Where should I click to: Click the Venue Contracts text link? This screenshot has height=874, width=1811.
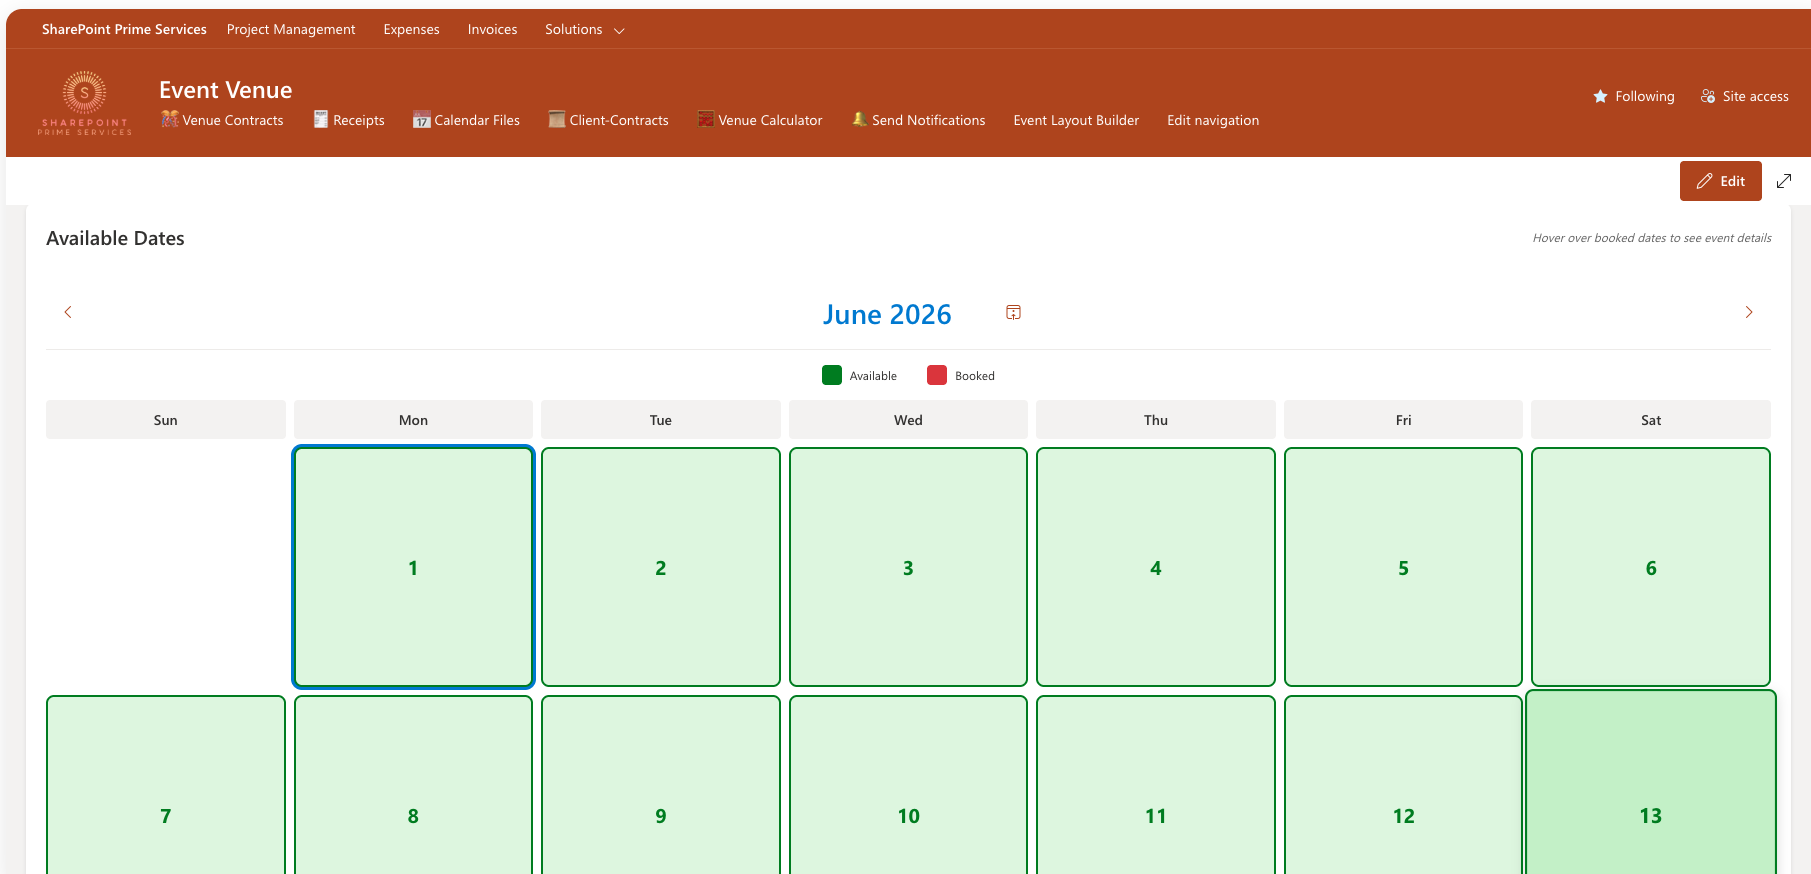(233, 120)
